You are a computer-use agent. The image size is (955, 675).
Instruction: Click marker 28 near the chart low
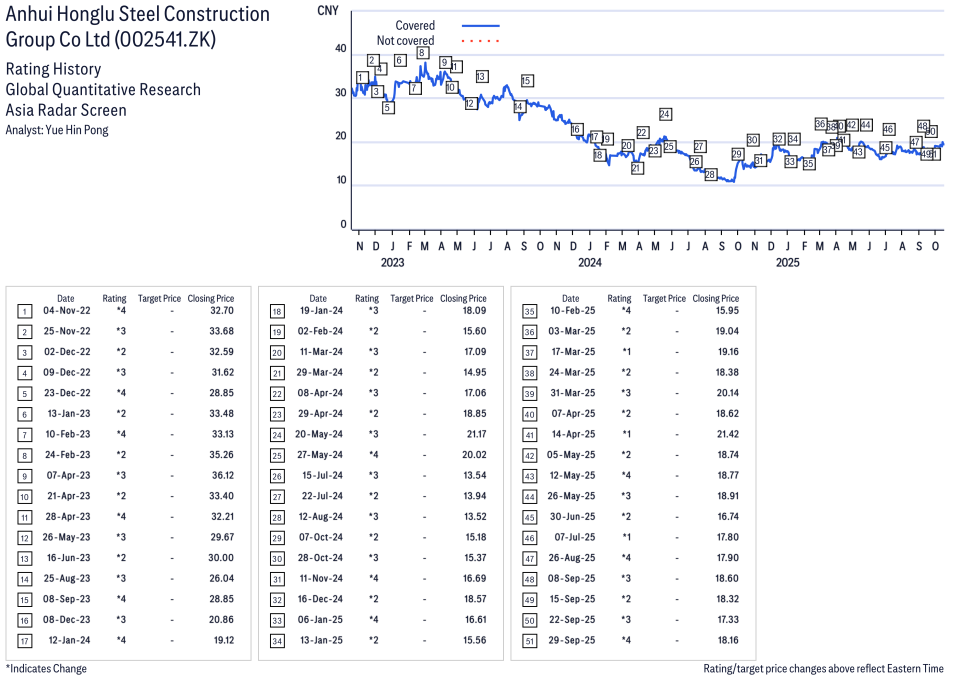pyautogui.click(x=710, y=175)
